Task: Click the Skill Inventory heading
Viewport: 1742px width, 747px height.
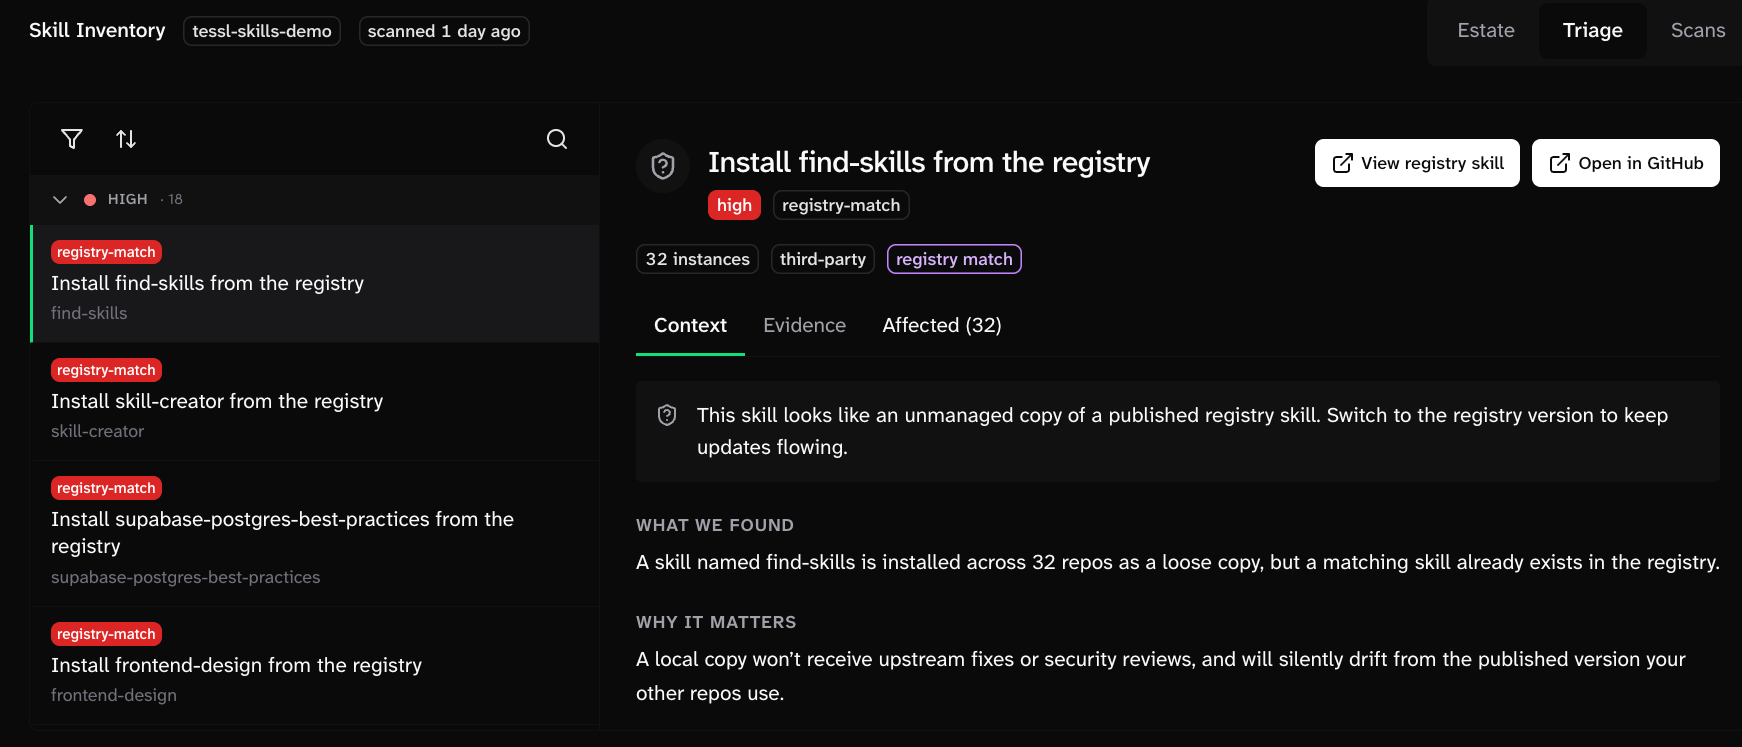Action: (97, 30)
